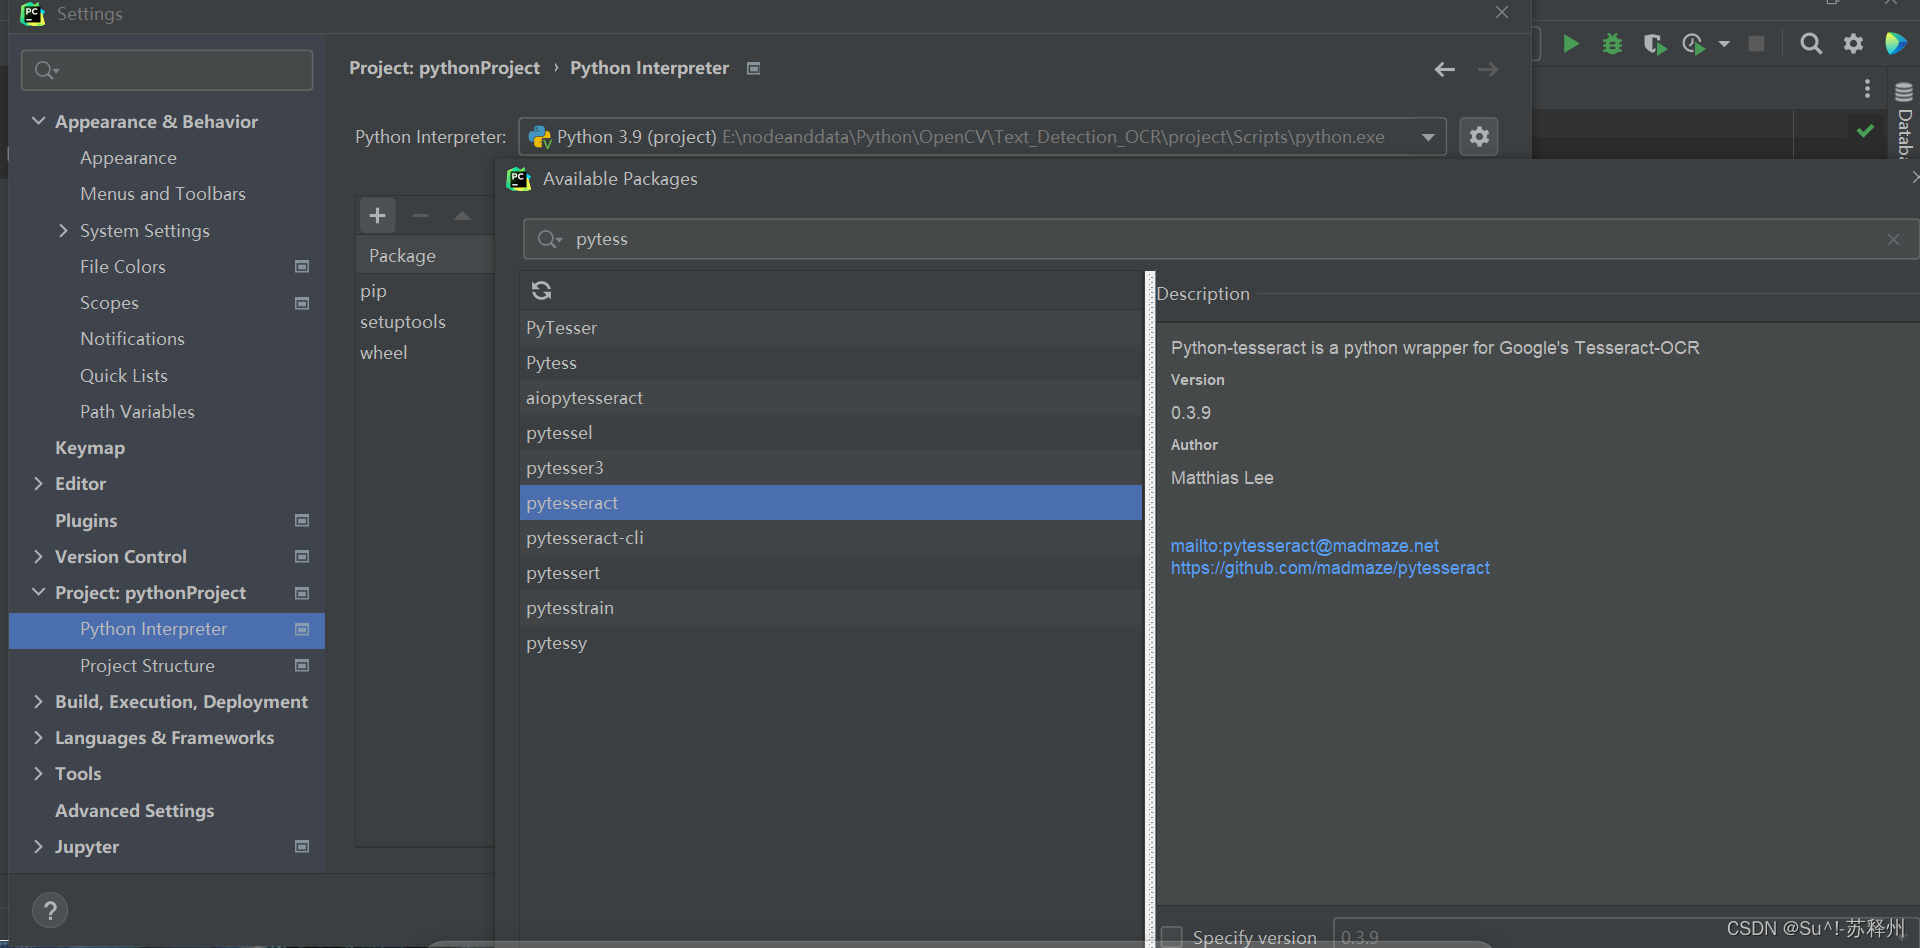Expand the Jupyter section

[x=38, y=846]
